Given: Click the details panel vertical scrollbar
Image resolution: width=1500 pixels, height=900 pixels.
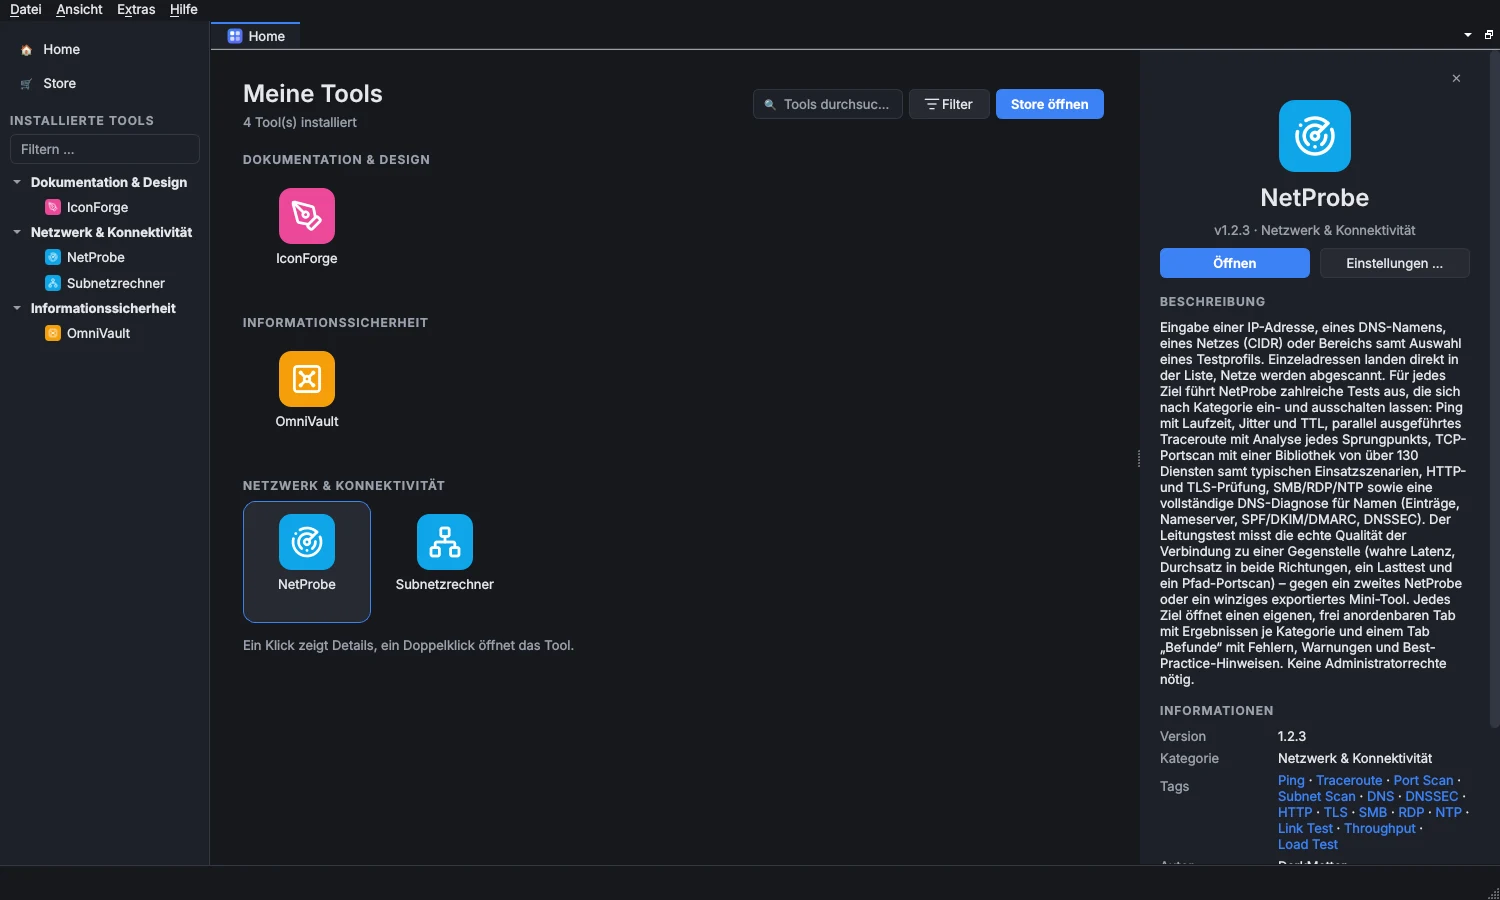Looking at the screenshot, I should [x=1494, y=388].
